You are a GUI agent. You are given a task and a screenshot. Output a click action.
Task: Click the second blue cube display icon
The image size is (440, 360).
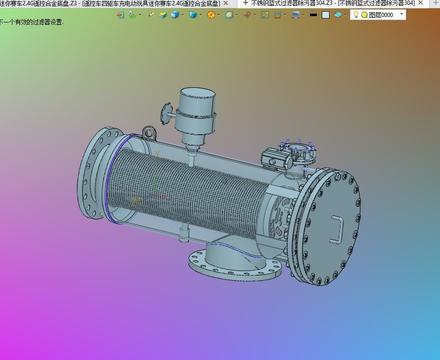point(193,15)
